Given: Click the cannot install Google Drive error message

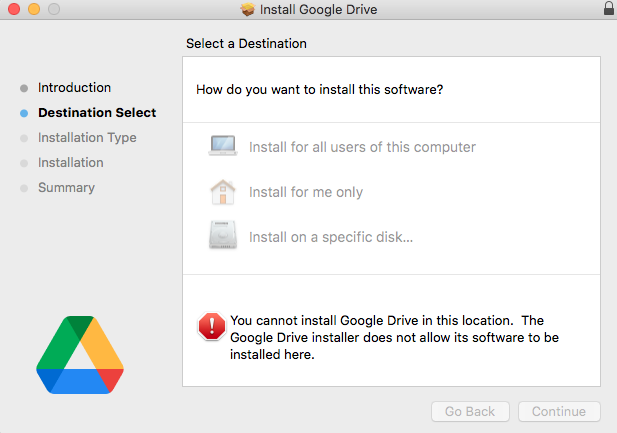Looking at the screenshot, I should pos(394,337).
